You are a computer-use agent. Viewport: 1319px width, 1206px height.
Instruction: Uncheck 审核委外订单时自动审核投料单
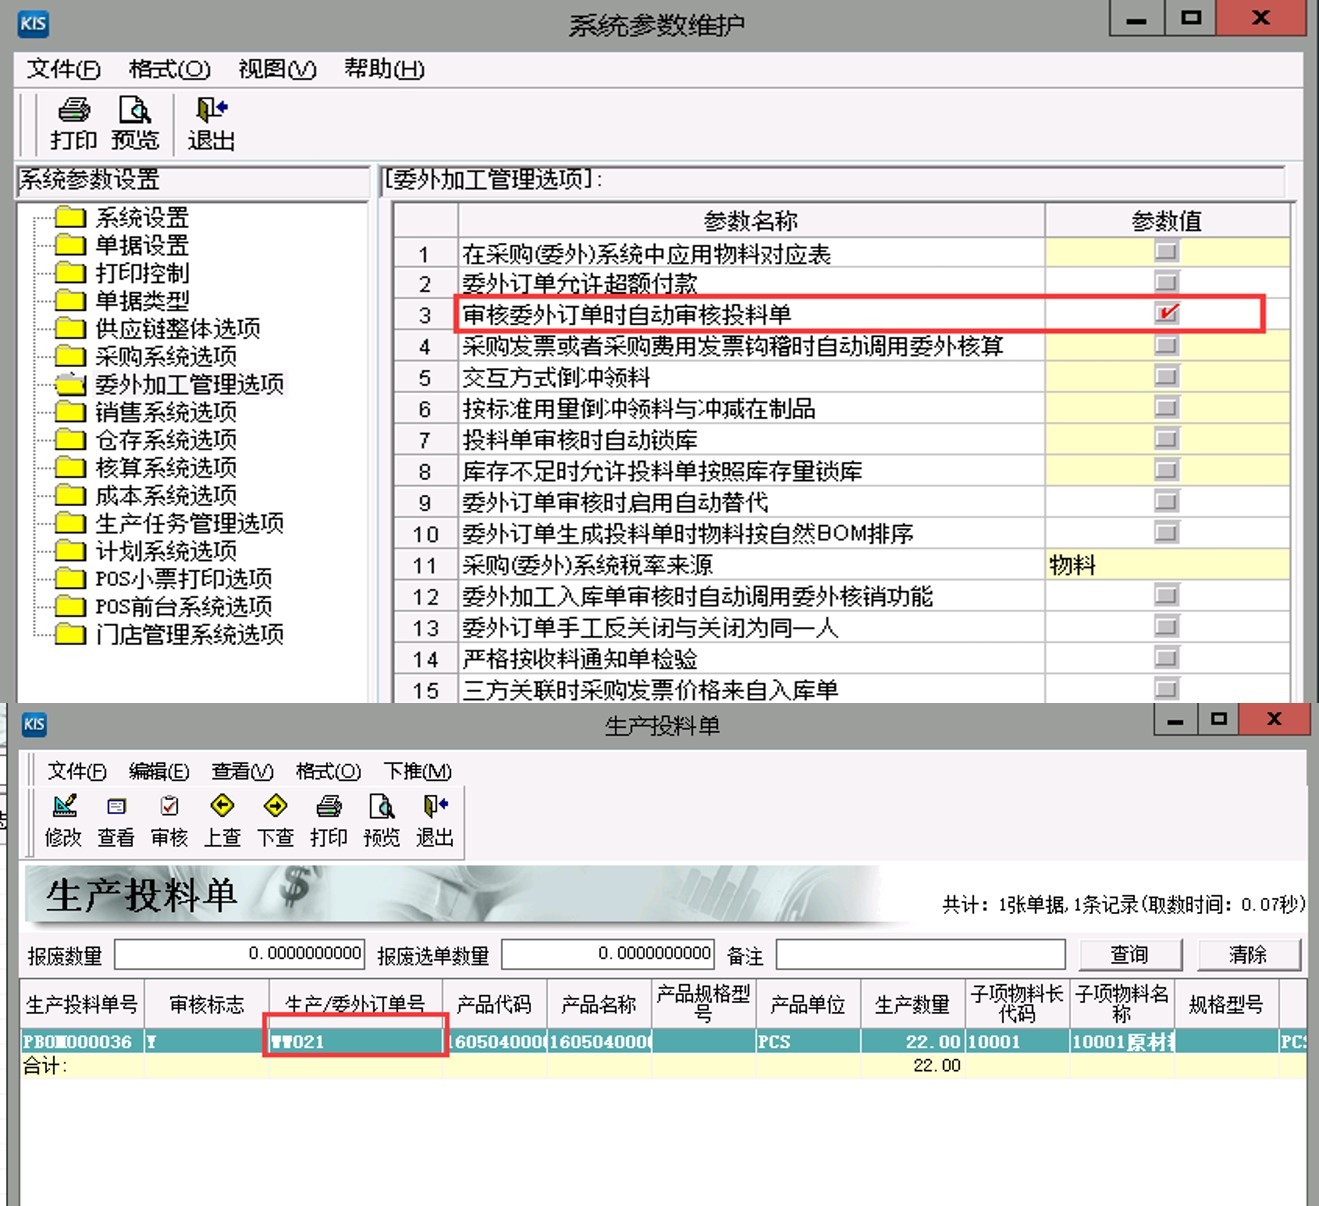click(1166, 313)
